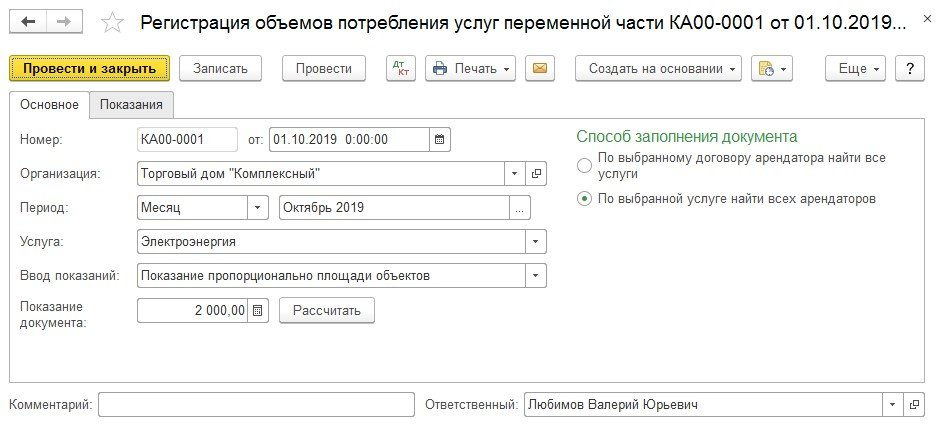Image resolution: width=938 pixels, height=424 pixels.
Task: Click into the Комментарий text field
Action: [x=256, y=405]
